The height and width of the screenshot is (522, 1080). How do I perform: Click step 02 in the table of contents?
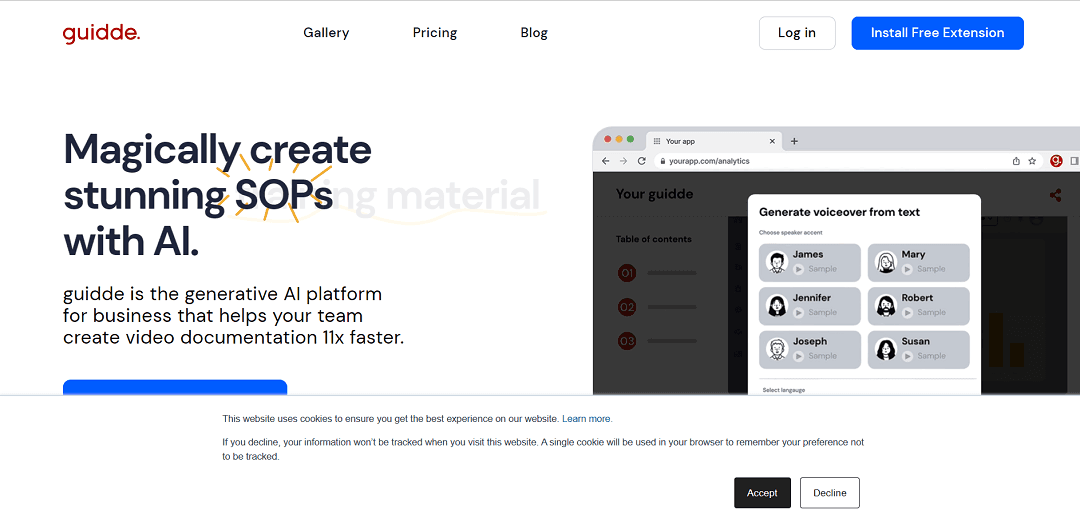pyautogui.click(x=627, y=307)
